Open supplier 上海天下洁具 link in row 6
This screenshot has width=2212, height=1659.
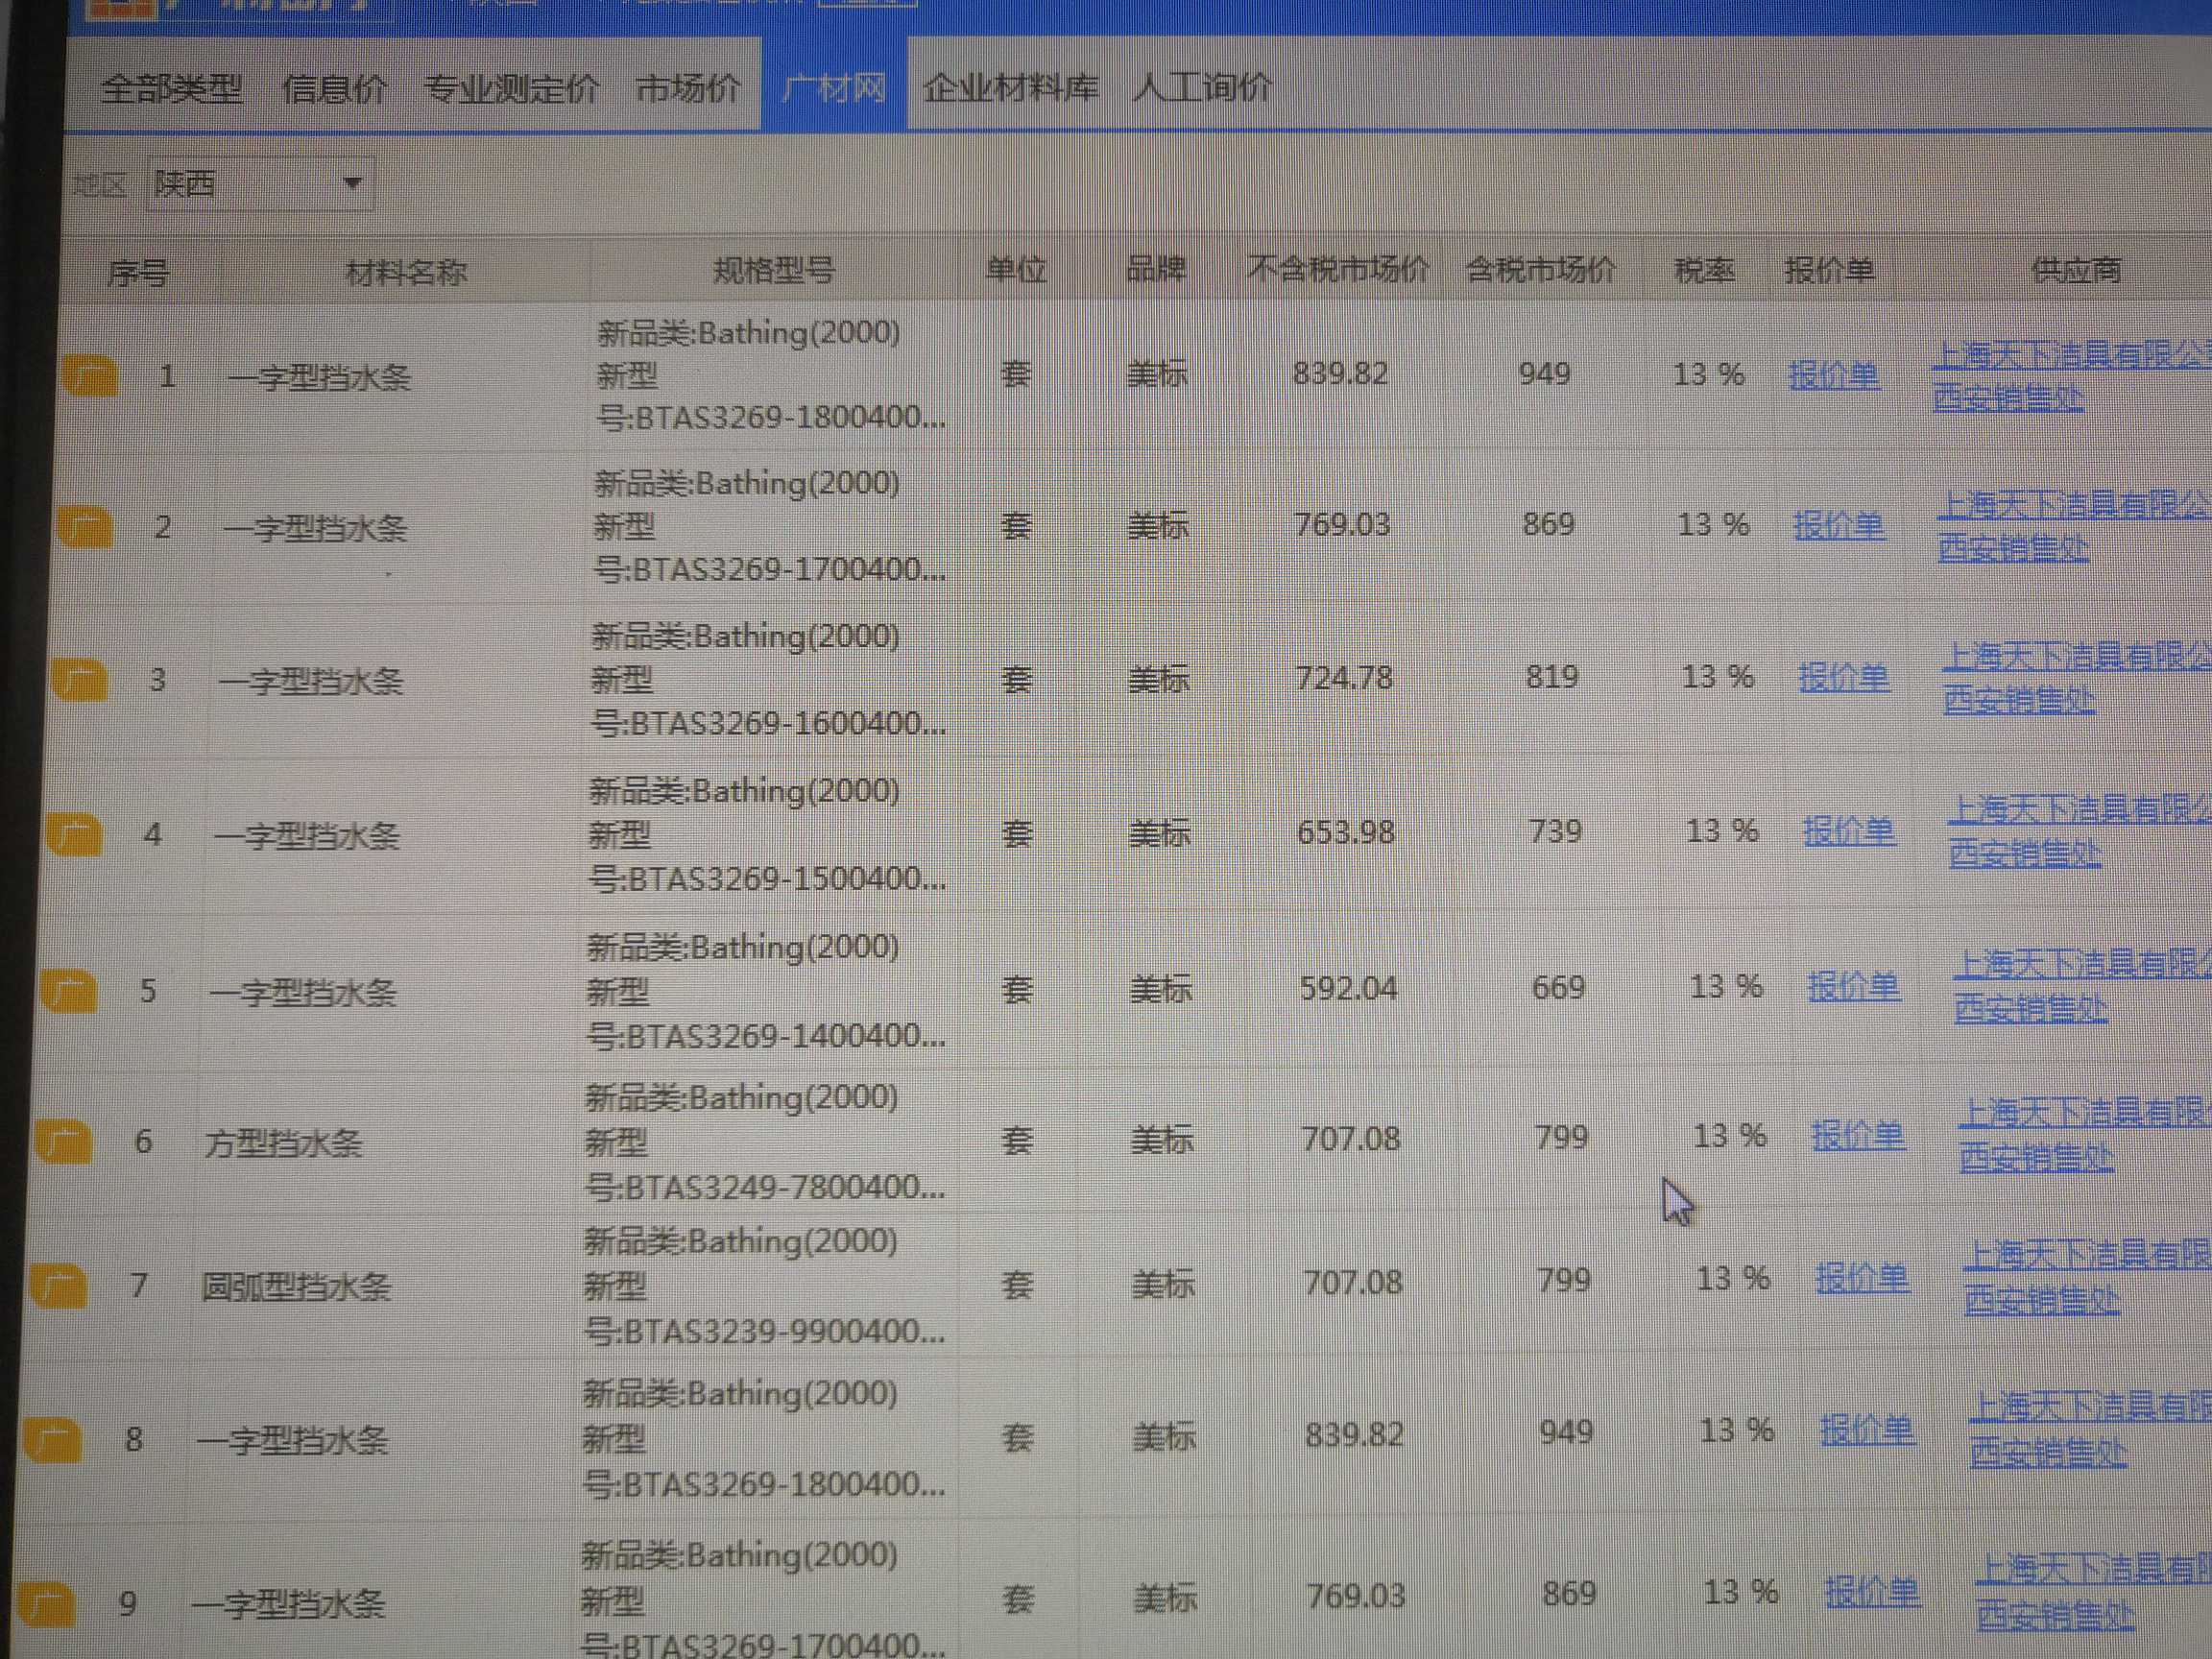2085,1136
